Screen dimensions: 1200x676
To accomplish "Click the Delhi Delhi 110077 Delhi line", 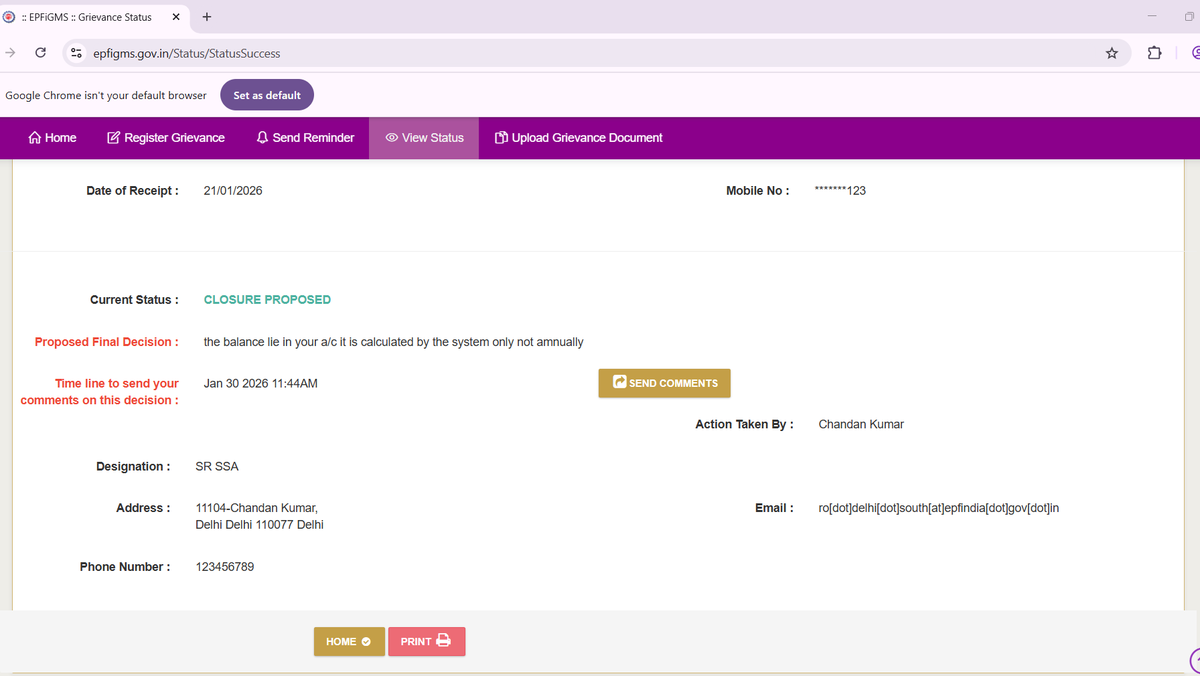I will pyautogui.click(x=259, y=525).
